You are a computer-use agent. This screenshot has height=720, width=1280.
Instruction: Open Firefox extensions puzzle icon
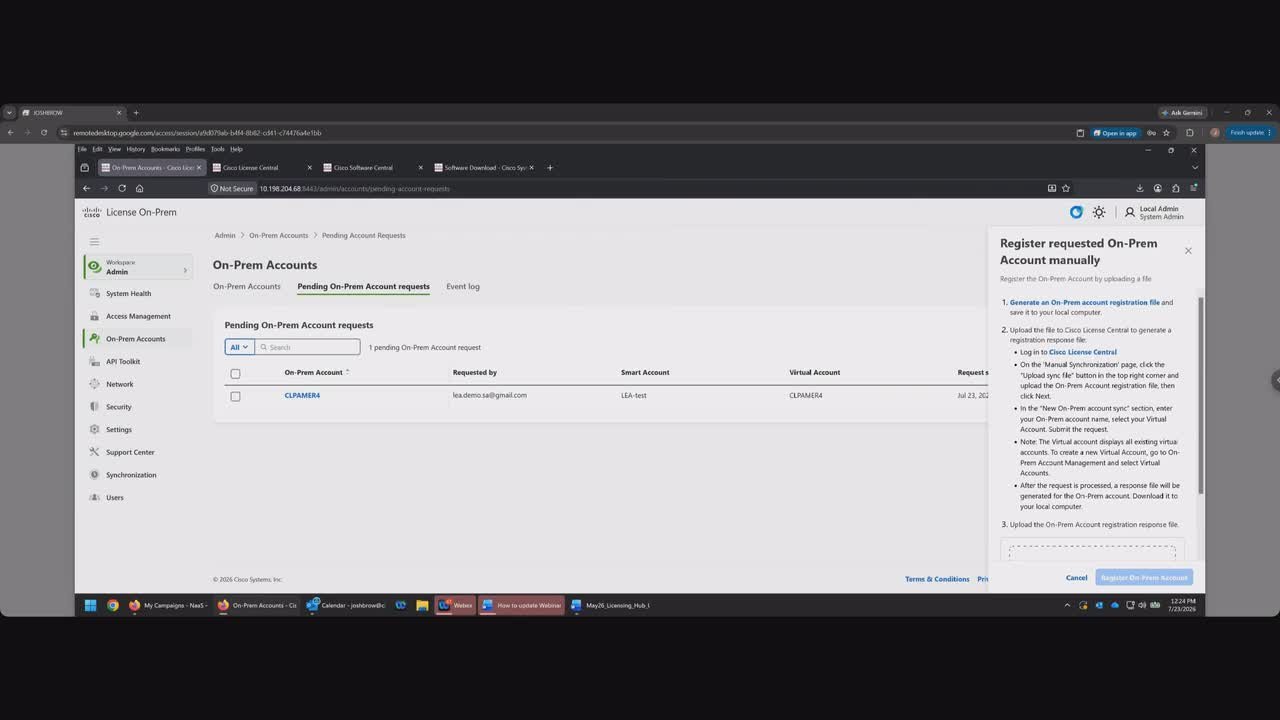[1176, 188]
